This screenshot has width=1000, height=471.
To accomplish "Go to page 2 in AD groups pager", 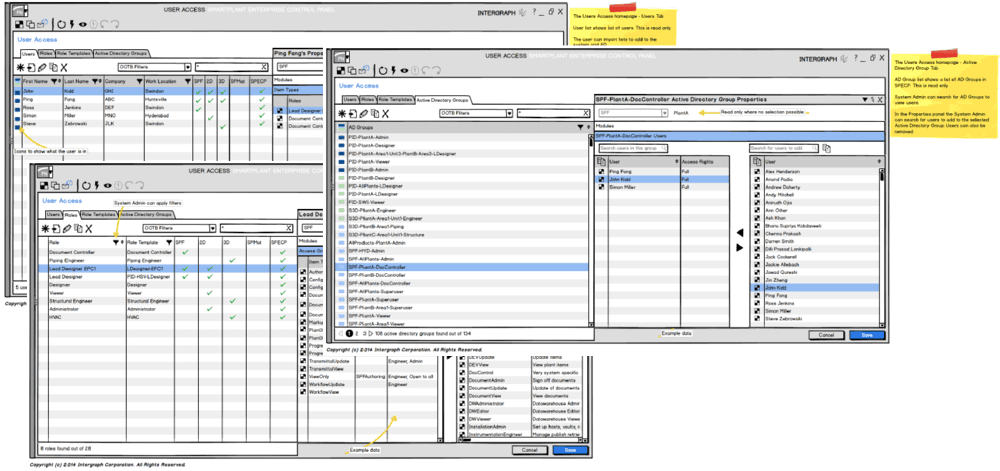I will tap(357, 333).
